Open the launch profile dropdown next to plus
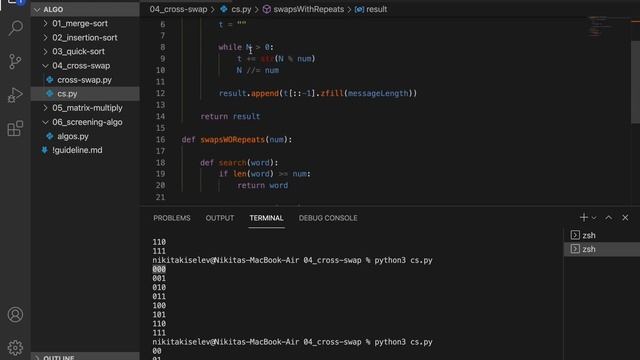Image resolution: width=640 pixels, height=360 pixels. 594,218
